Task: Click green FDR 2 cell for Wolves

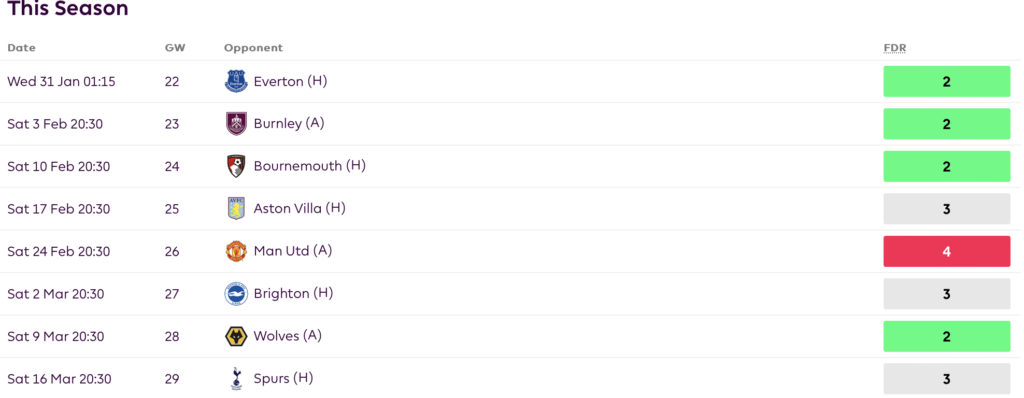Action: coord(946,336)
